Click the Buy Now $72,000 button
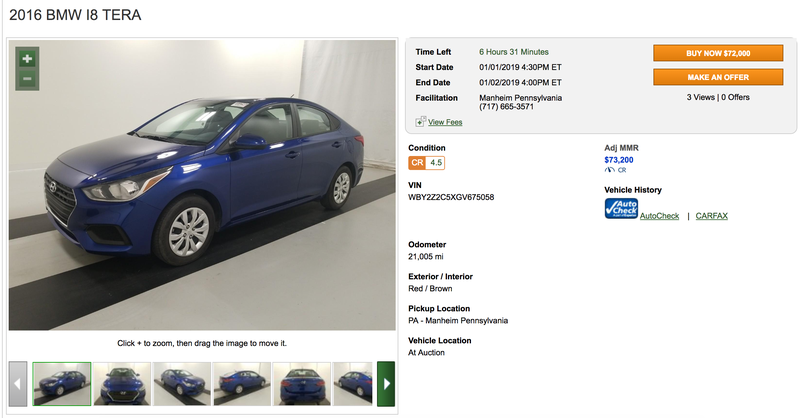The height and width of the screenshot is (418, 800). pyautogui.click(x=718, y=53)
